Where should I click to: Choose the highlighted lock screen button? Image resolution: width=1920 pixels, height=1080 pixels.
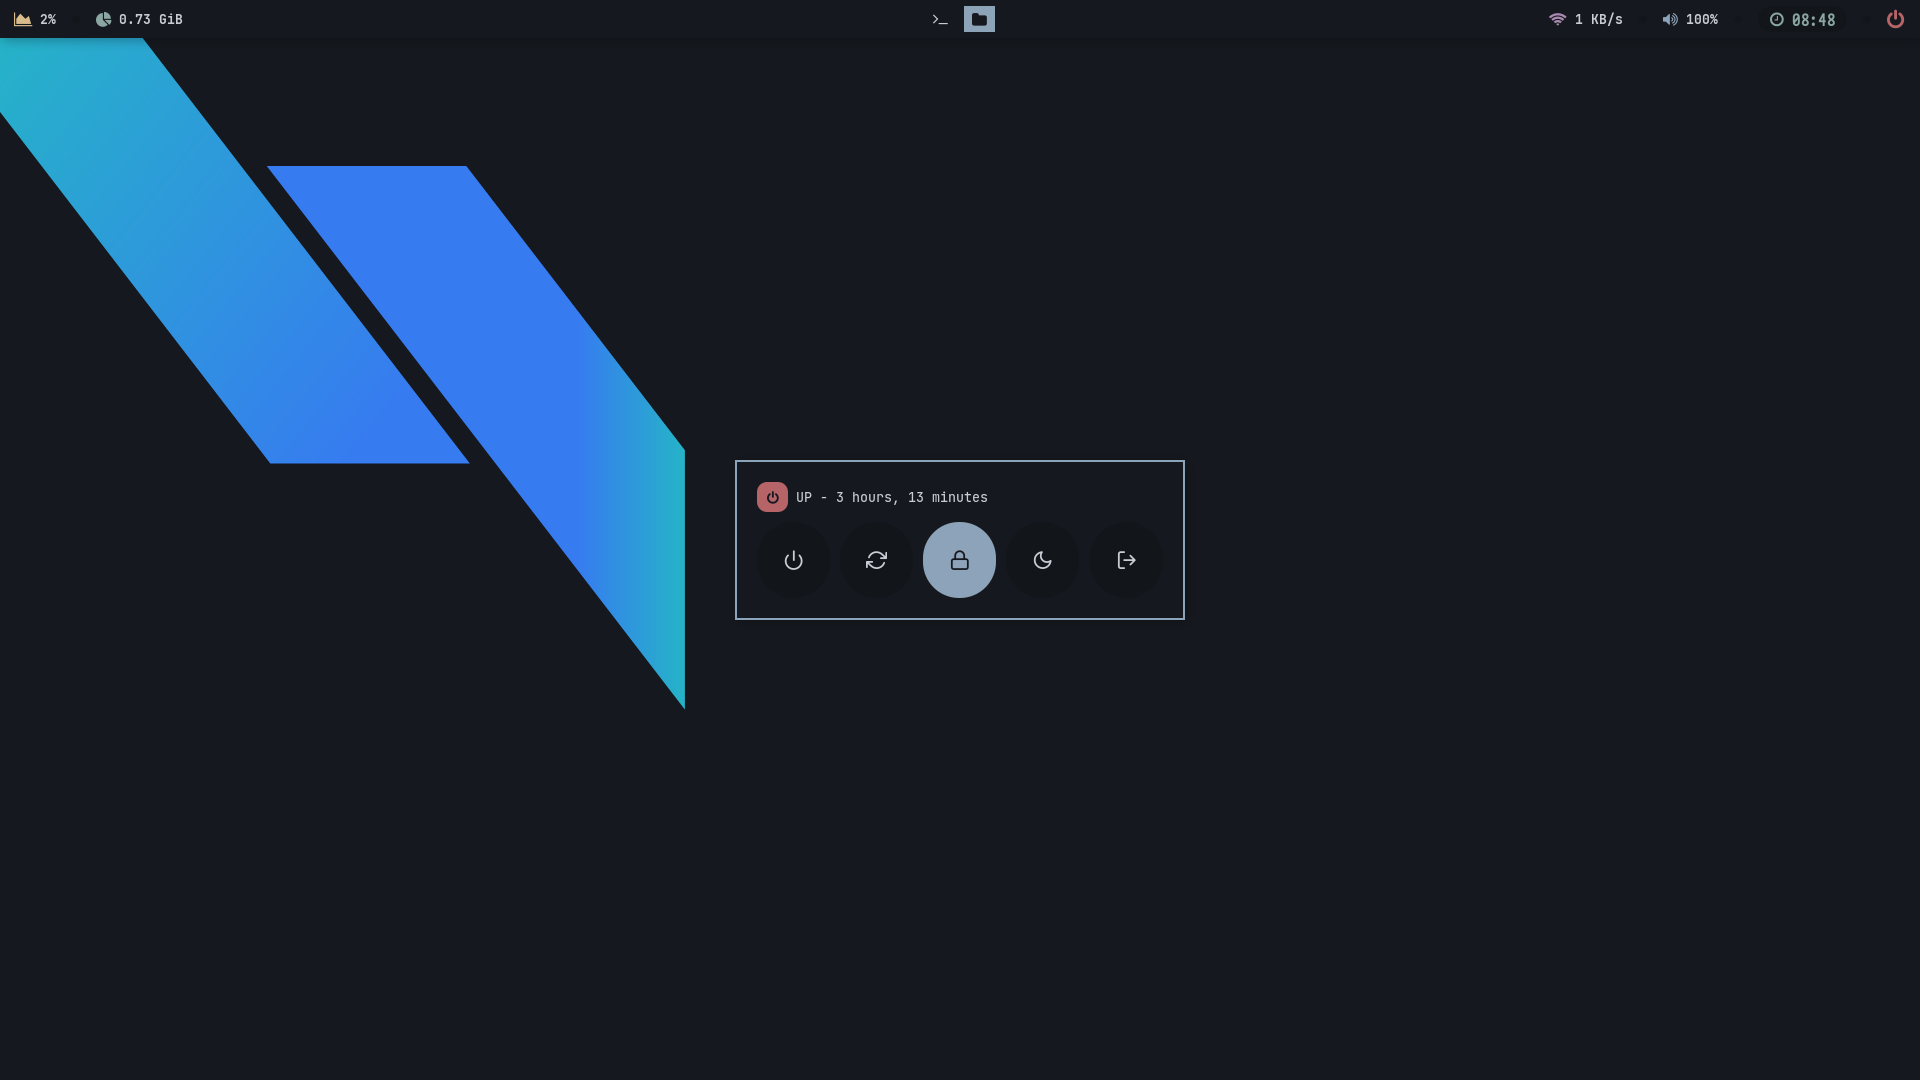[959, 560]
